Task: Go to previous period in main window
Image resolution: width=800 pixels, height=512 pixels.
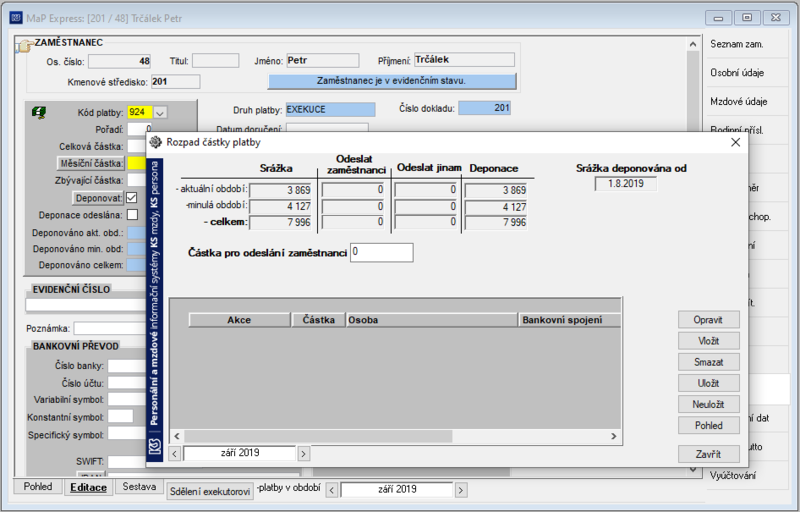Action: tap(332, 491)
